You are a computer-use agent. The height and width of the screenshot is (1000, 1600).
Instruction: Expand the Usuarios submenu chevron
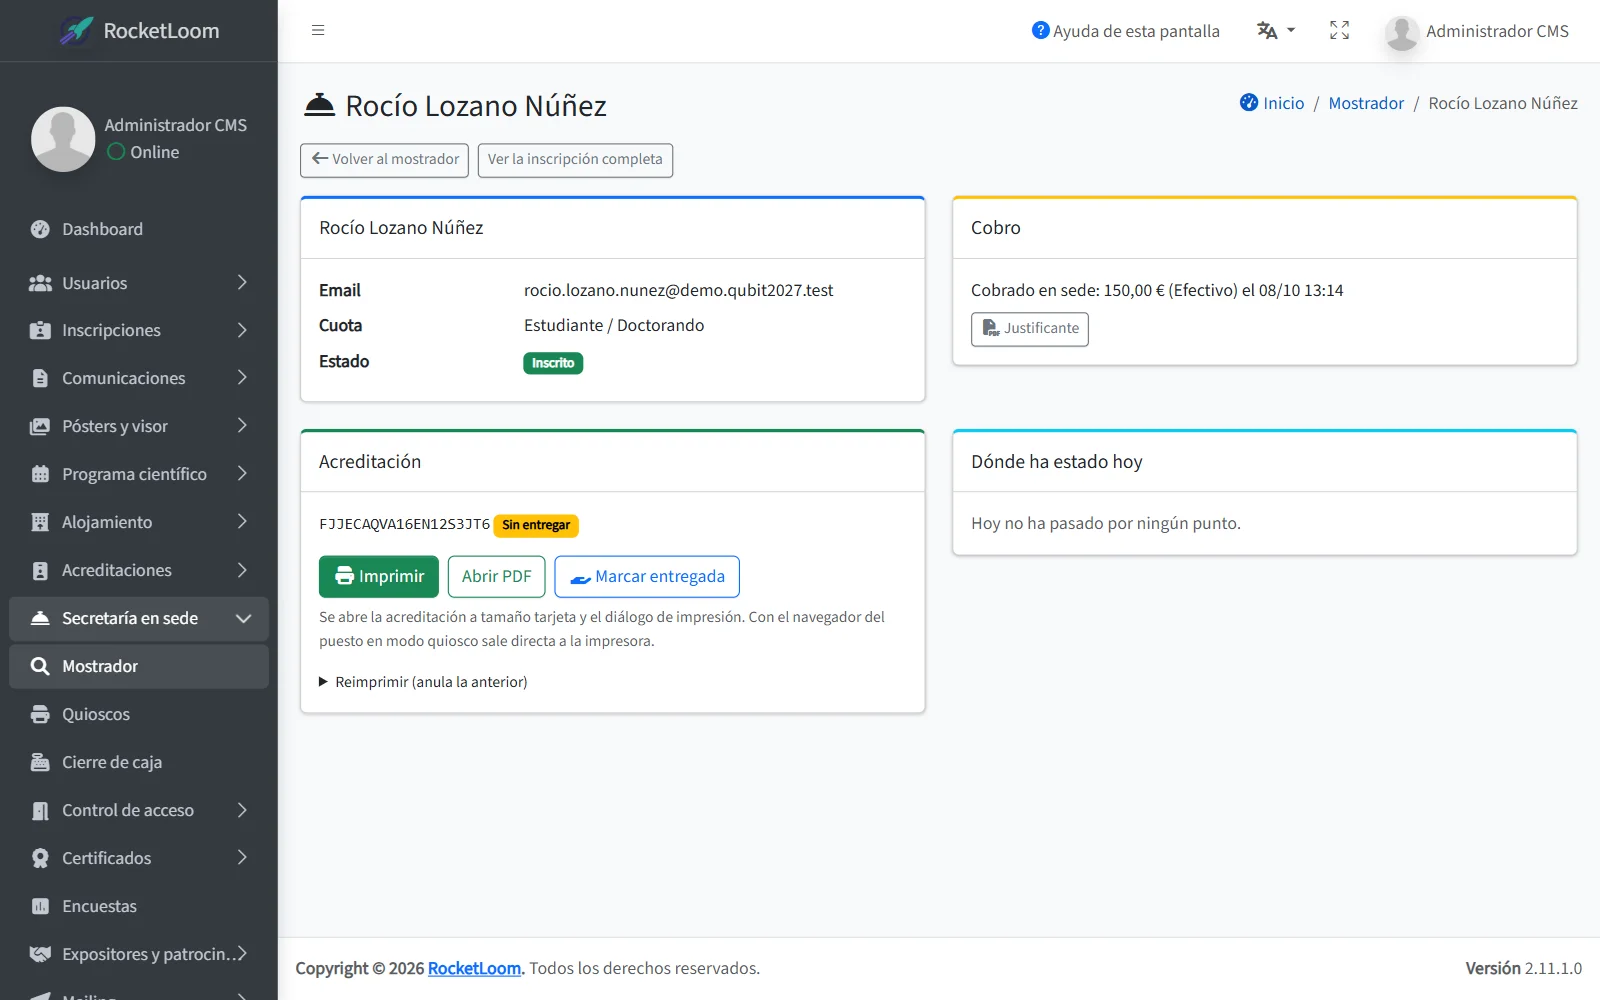[x=242, y=283]
